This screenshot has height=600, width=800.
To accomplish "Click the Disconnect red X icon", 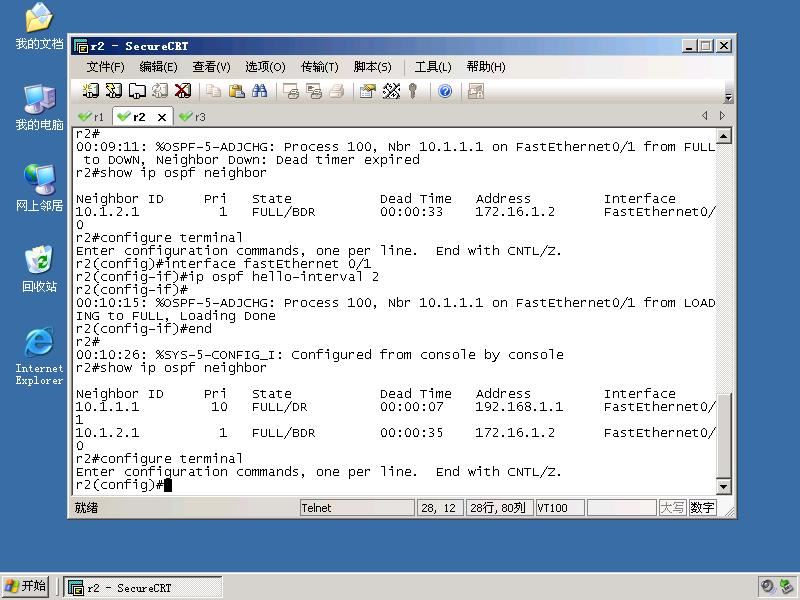I will coord(183,91).
